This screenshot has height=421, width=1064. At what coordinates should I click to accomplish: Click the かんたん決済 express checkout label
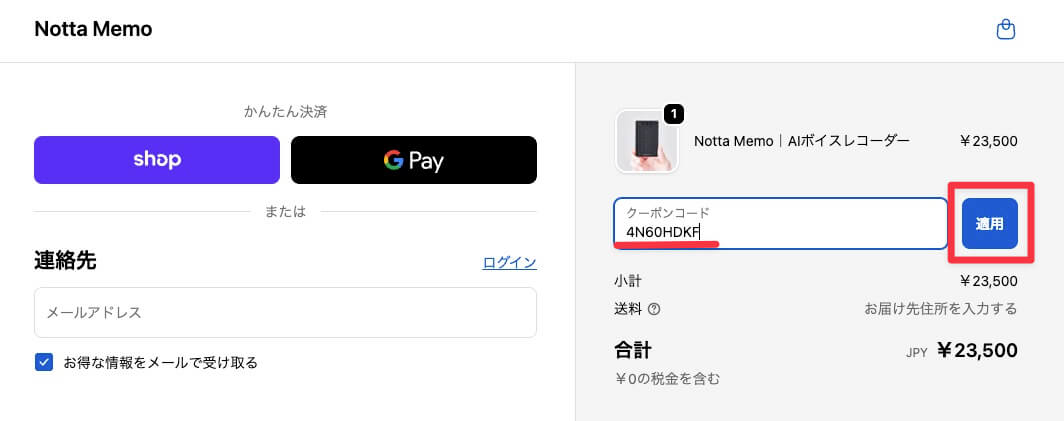click(285, 111)
